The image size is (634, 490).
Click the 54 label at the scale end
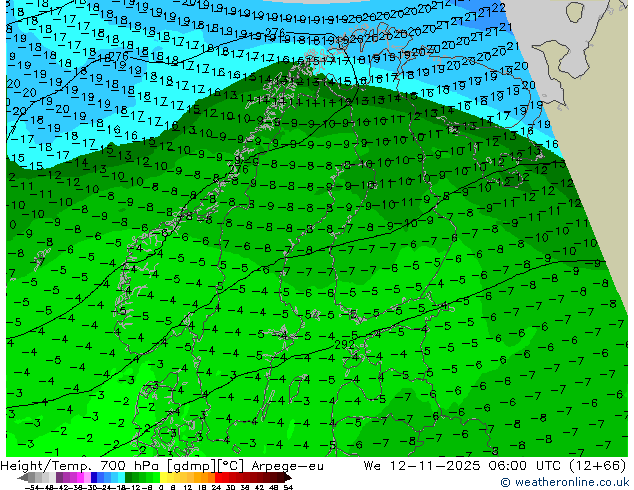pos(288,487)
